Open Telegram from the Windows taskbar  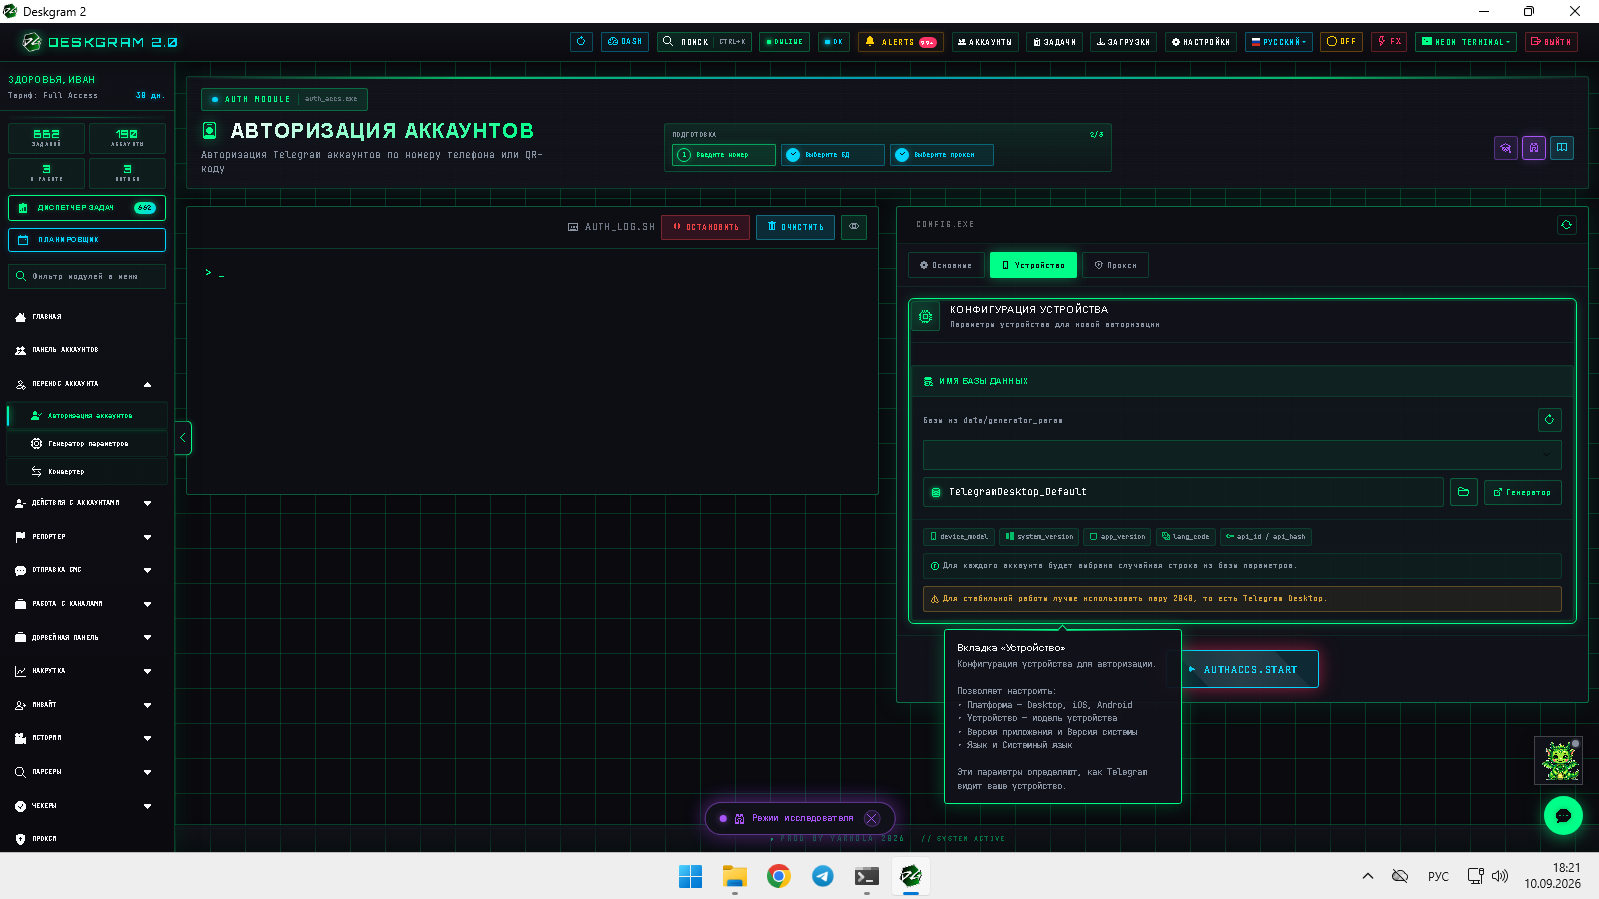(822, 876)
